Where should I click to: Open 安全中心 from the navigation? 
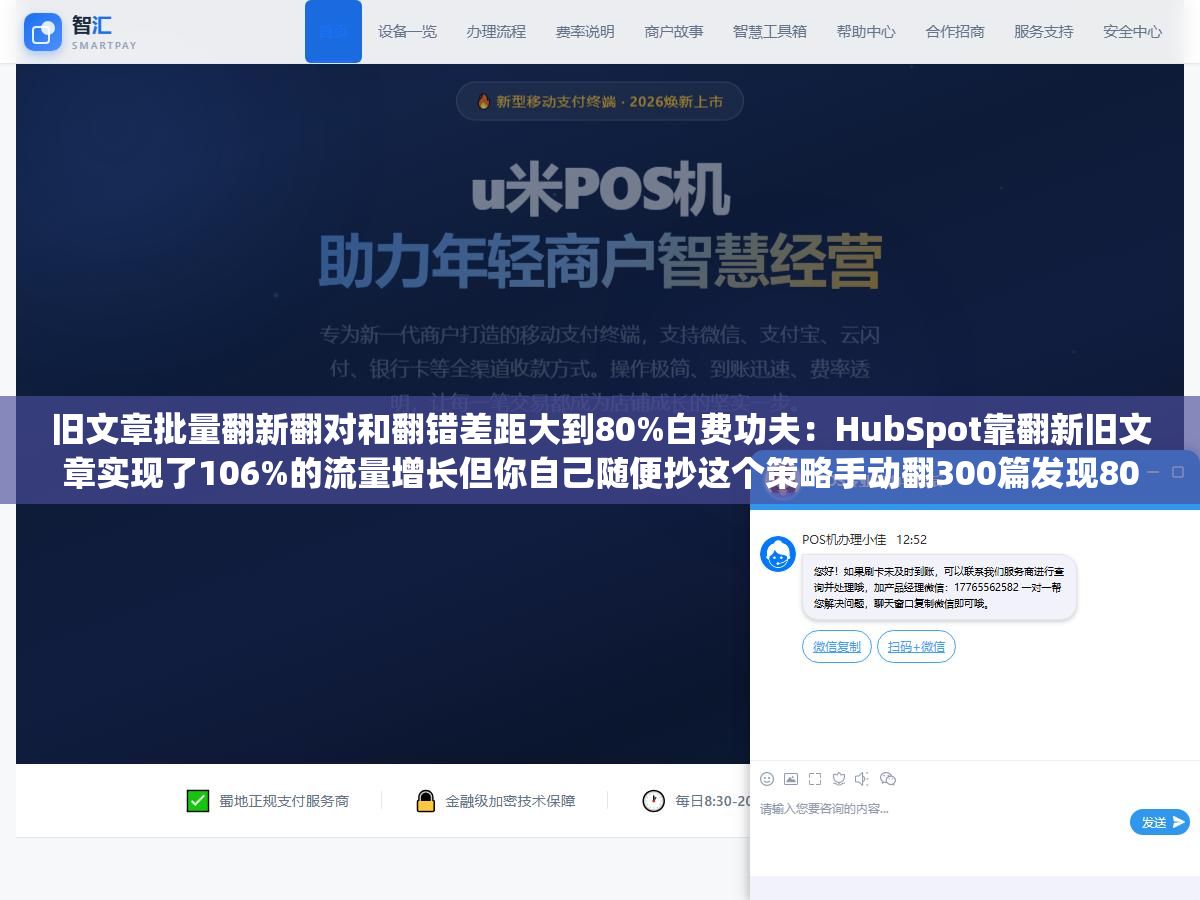pyautogui.click(x=1133, y=32)
